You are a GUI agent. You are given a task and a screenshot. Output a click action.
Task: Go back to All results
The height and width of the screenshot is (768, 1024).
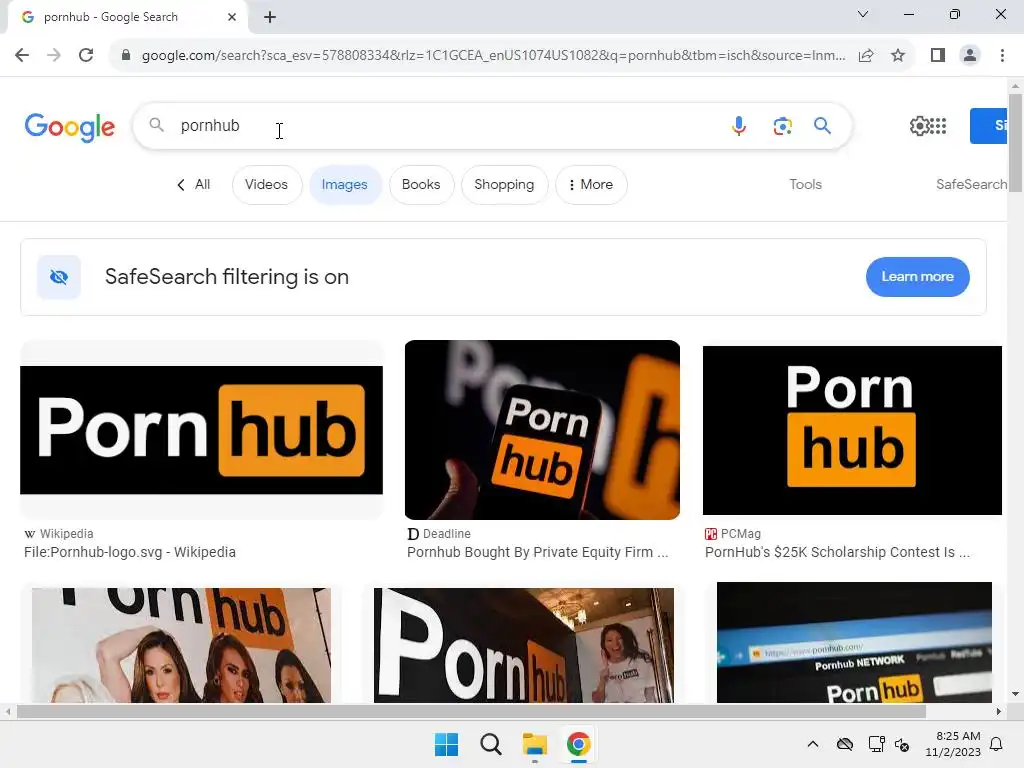[x=194, y=185]
